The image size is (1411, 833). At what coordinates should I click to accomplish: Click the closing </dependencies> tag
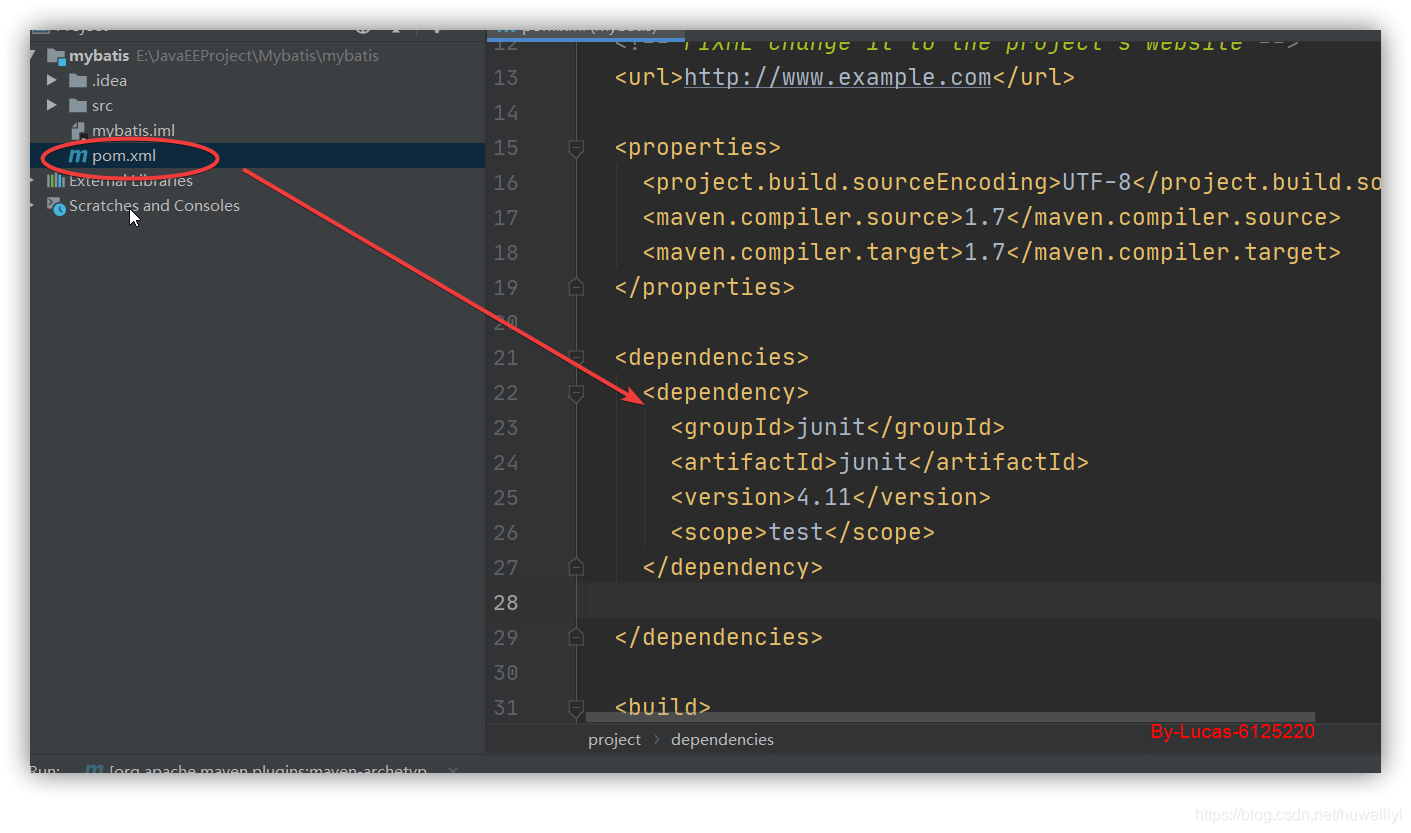tap(719, 637)
